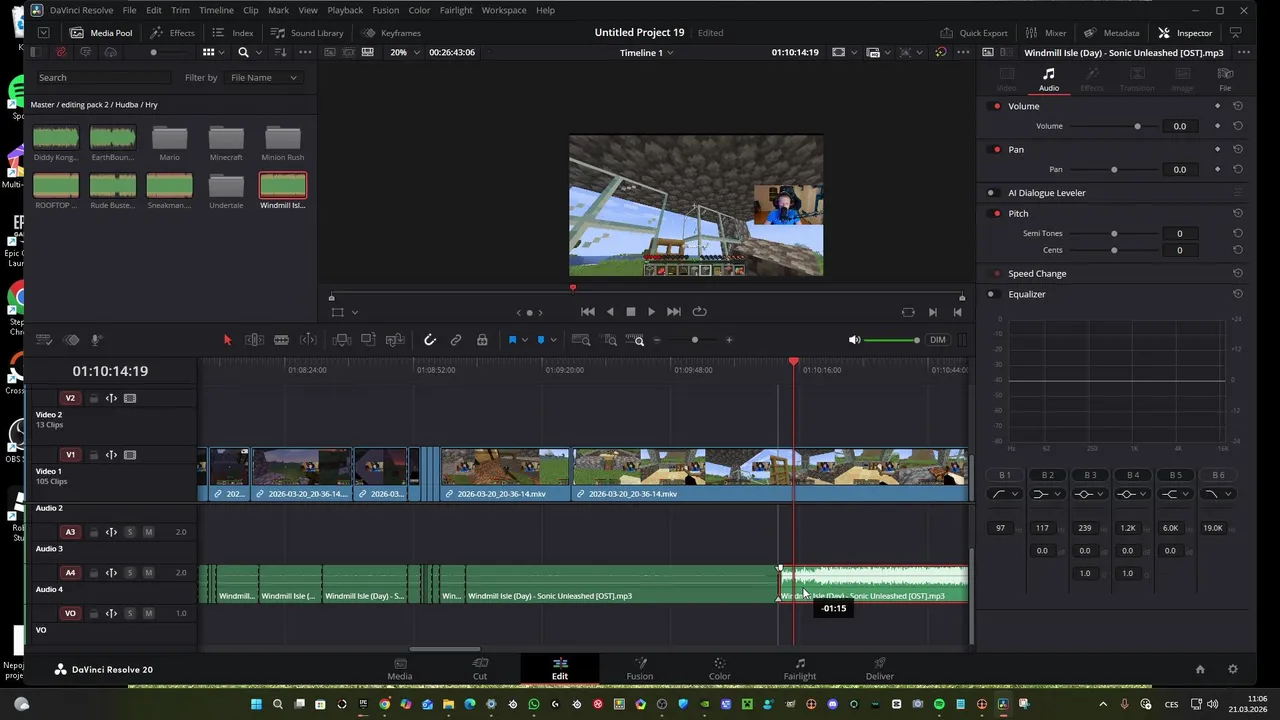Go to first frame in viewer

[588, 312]
